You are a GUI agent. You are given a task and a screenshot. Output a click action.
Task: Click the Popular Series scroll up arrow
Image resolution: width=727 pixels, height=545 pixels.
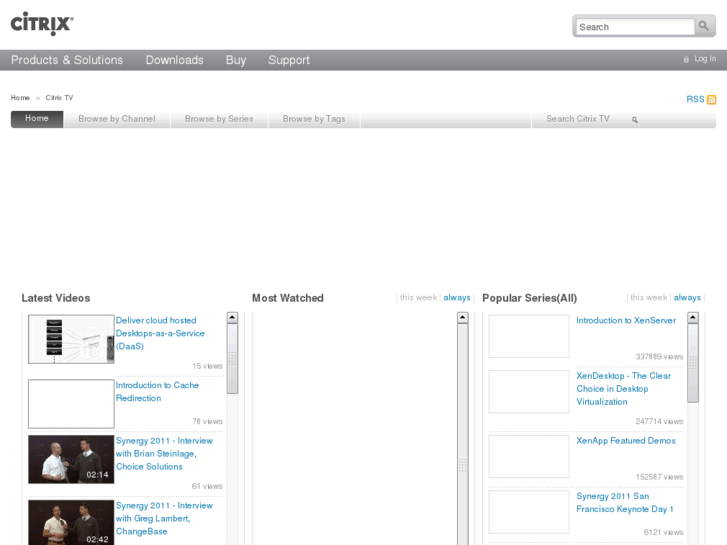(x=693, y=317)
